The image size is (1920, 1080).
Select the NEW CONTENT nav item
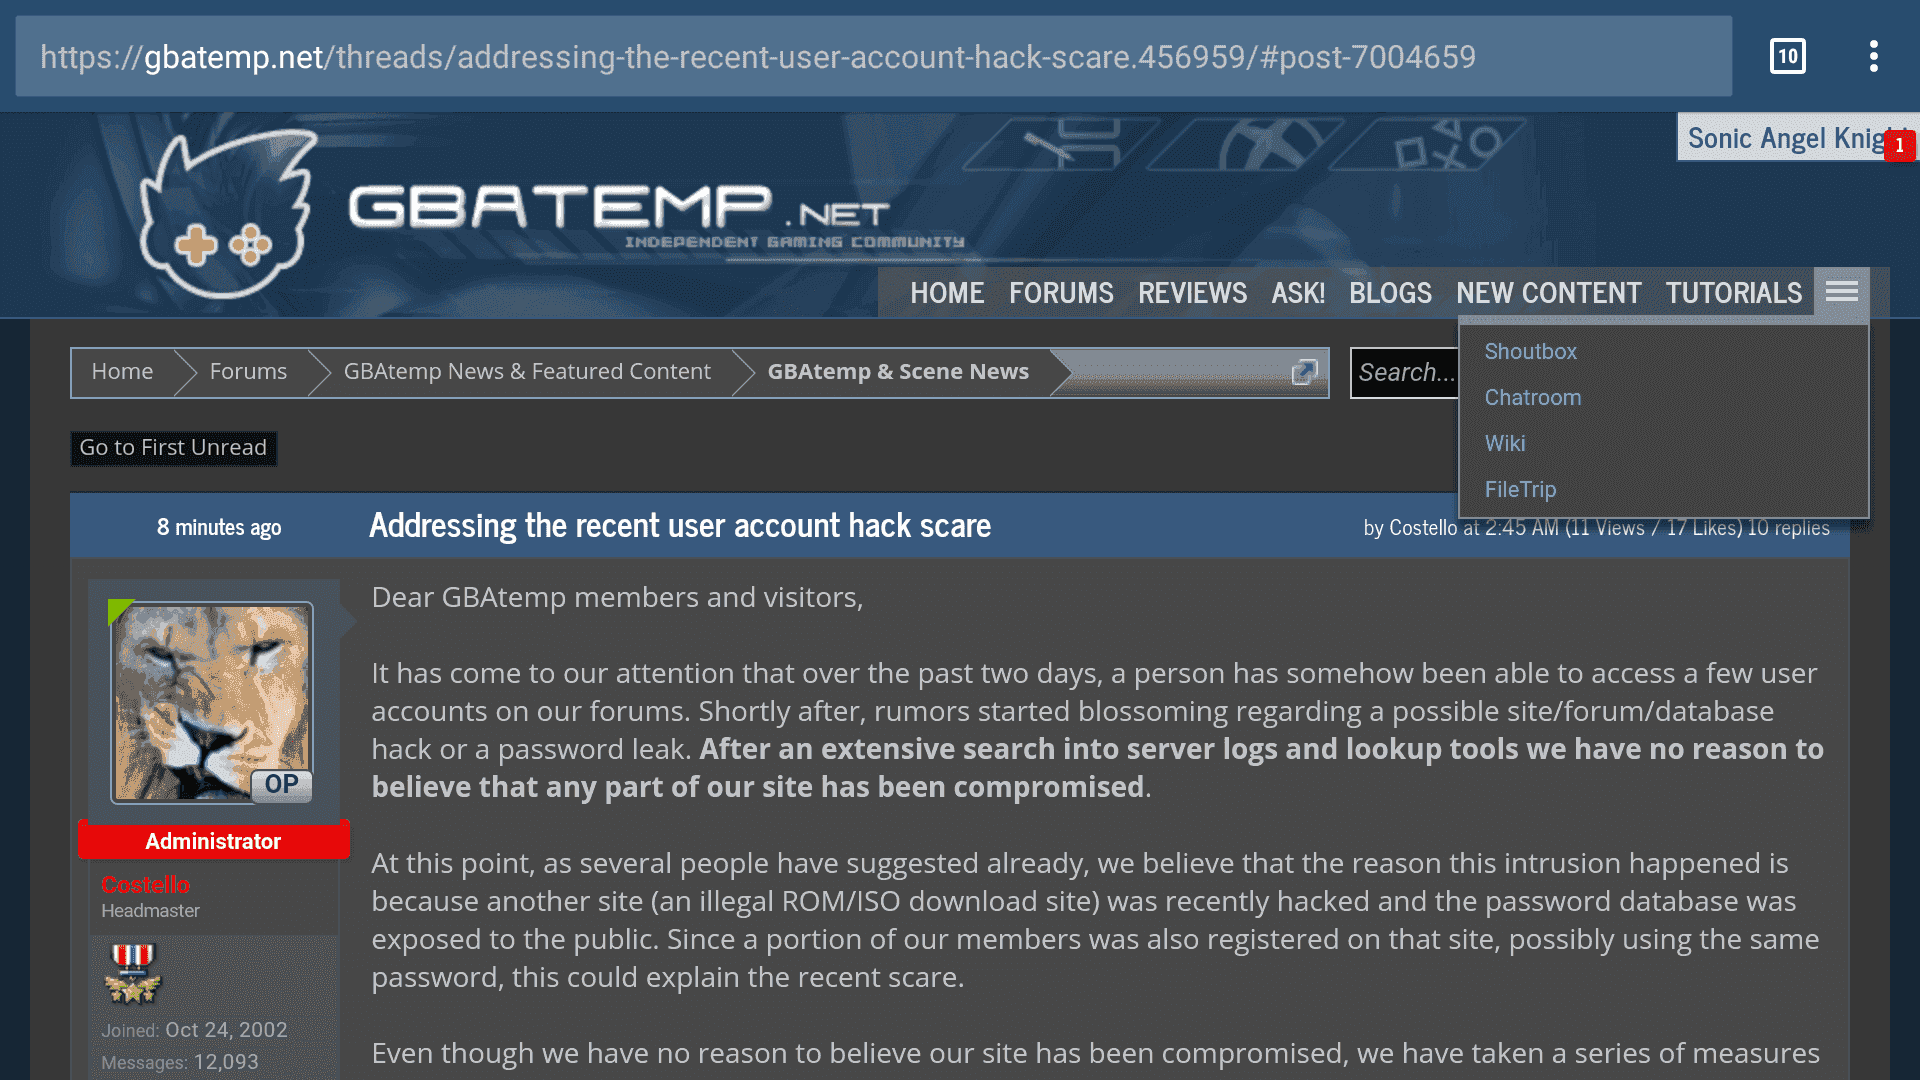[1548, 293]
